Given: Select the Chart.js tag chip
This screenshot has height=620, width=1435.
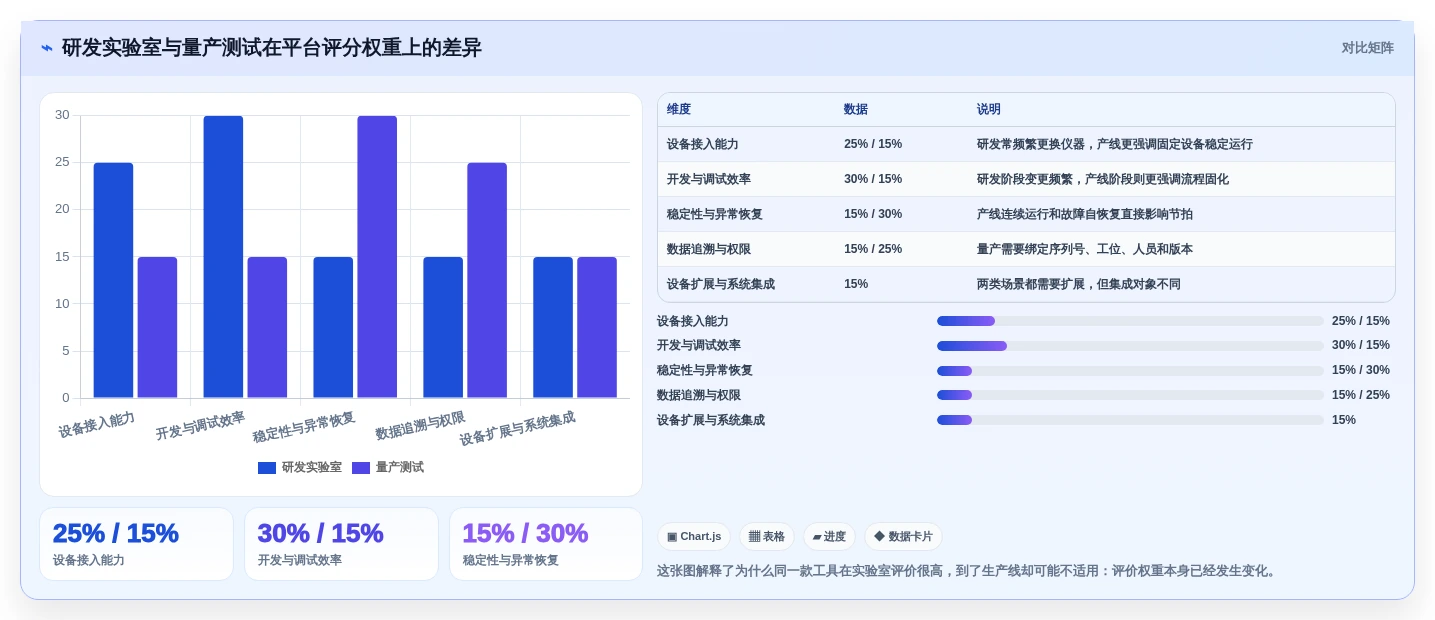Looking at the screenshot, I should point(694,537).
